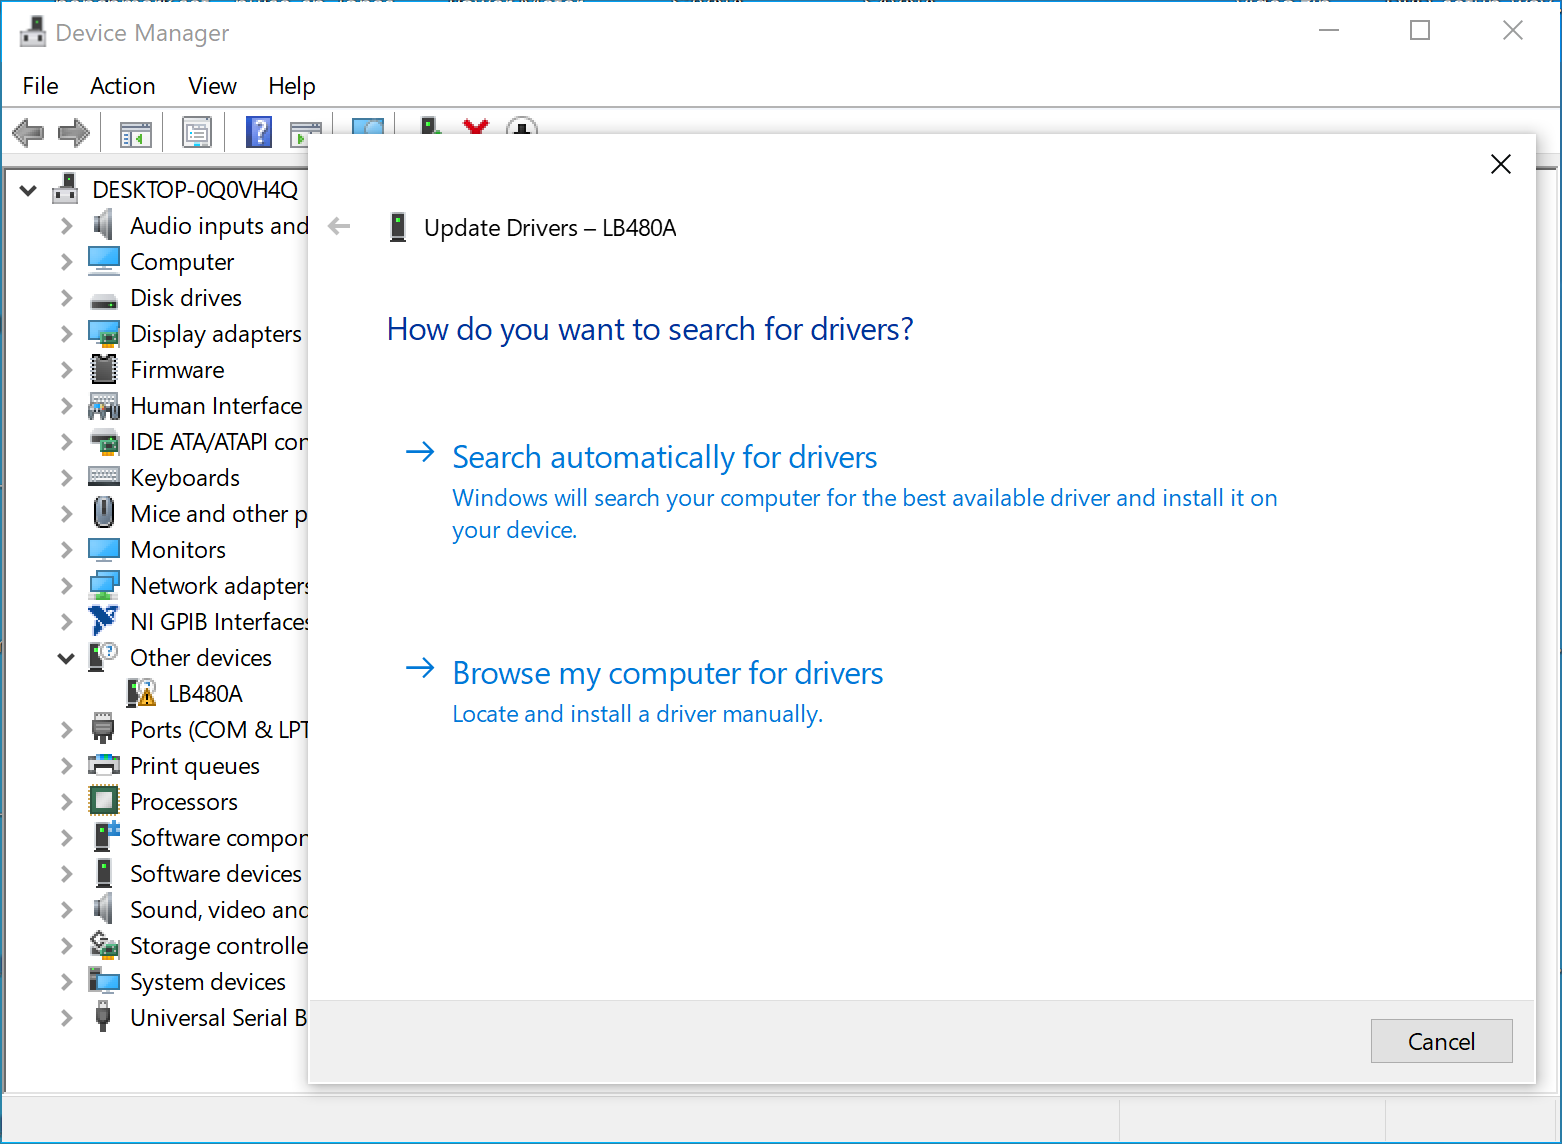Viewport: 1562px width, 1144px height.
Task: Select the Software devices label
Action: 216,874
